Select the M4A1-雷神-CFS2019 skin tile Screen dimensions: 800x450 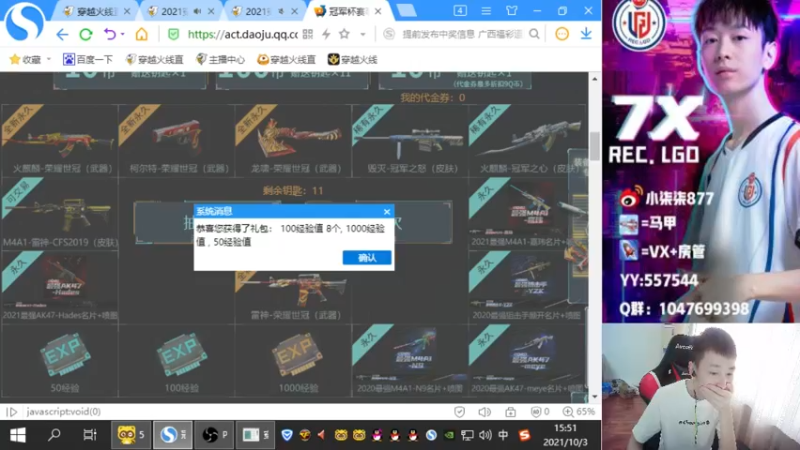click(x=60, y=213)
